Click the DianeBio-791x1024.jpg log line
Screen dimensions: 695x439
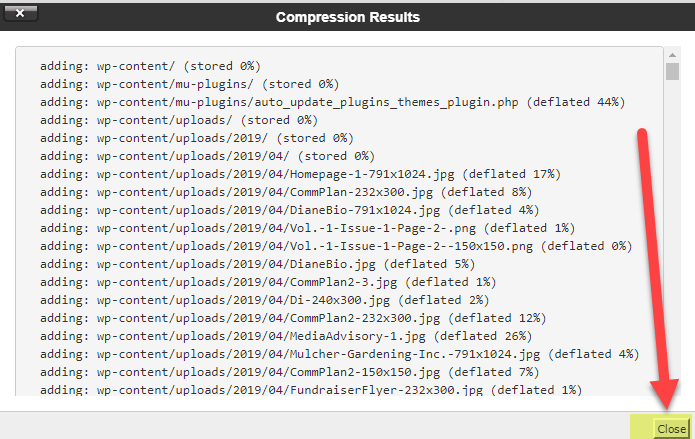point(289,210)
